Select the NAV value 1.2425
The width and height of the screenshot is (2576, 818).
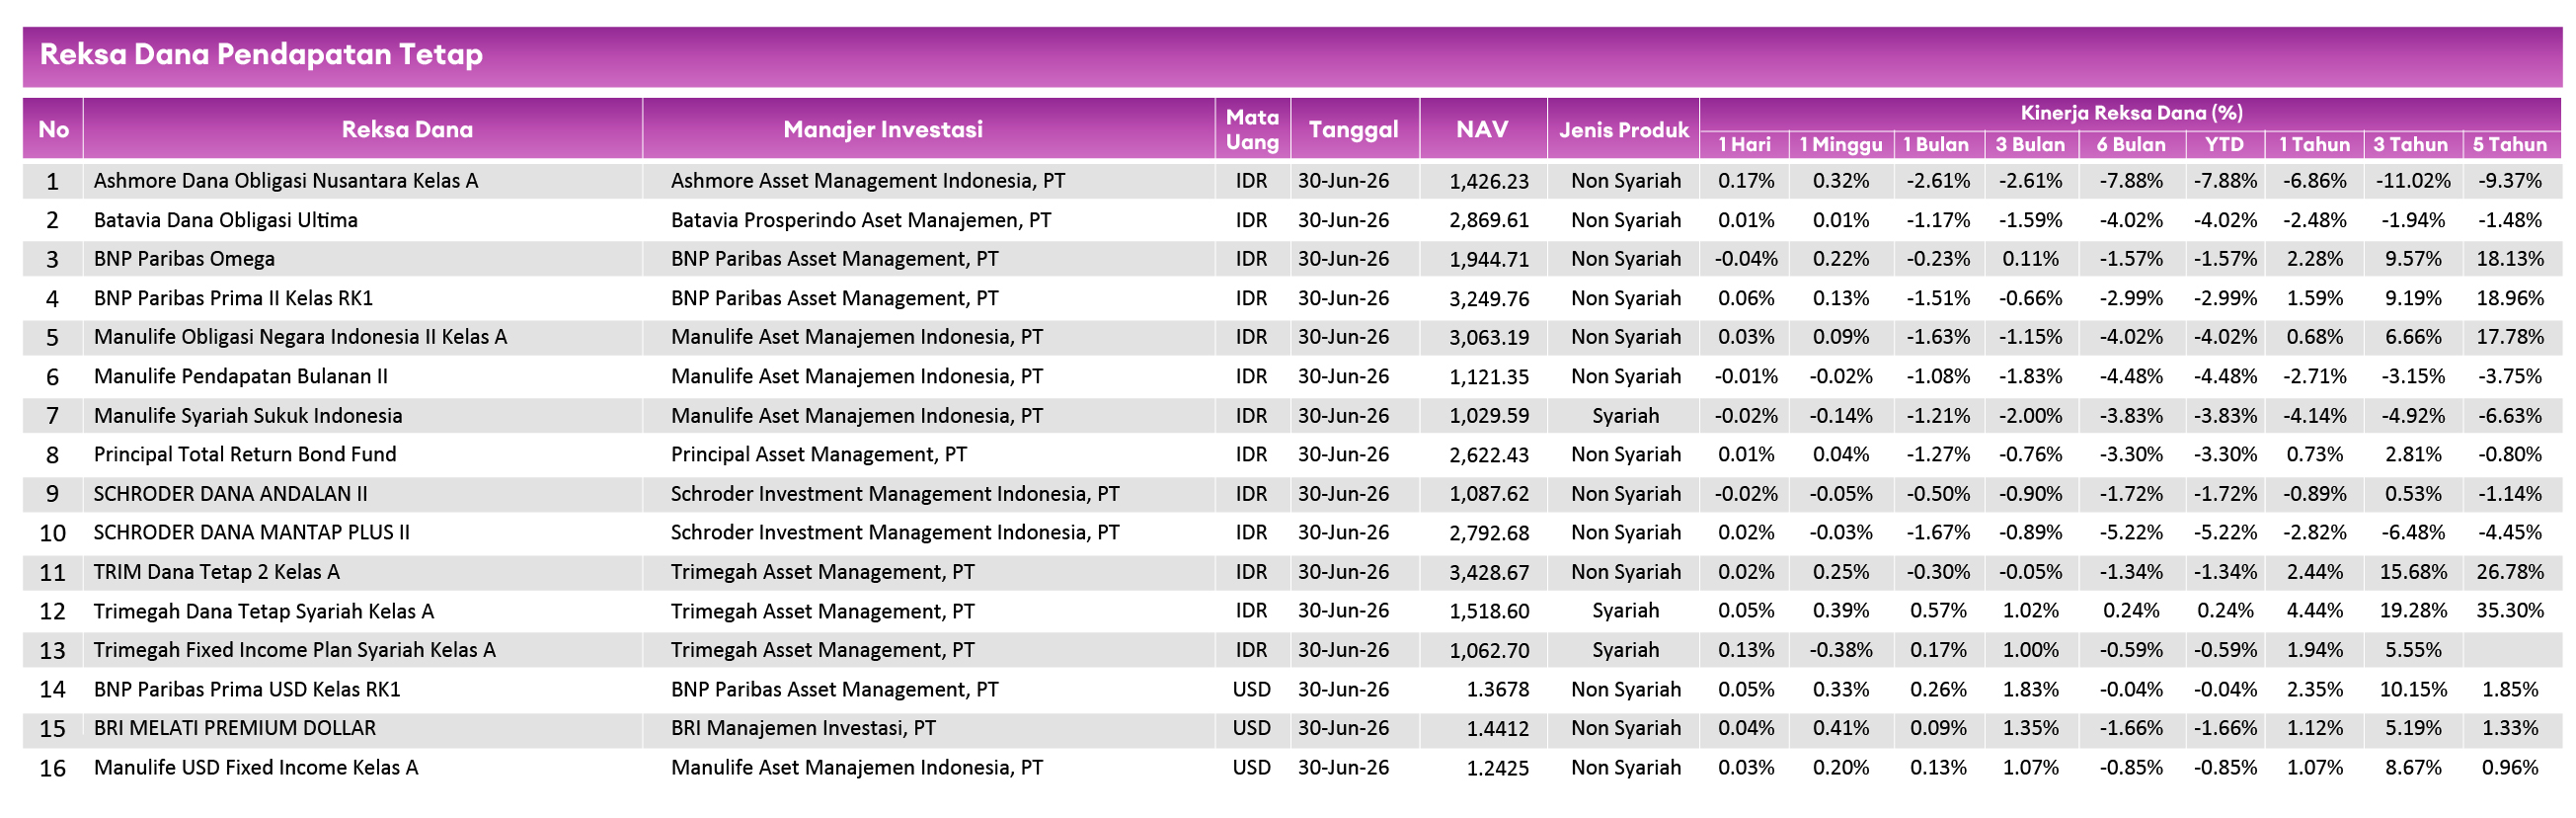point(1497,767)
